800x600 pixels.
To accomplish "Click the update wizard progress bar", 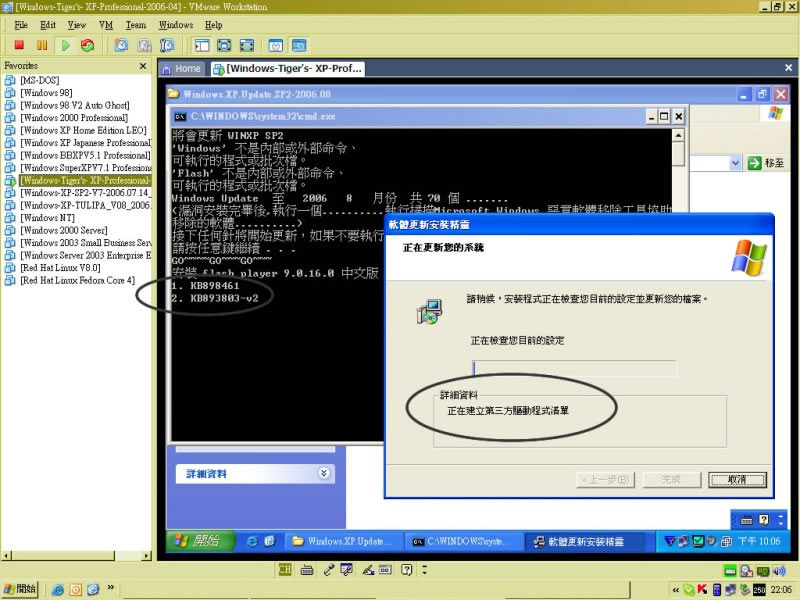I will pyautogui.click(x=575, y=368).
